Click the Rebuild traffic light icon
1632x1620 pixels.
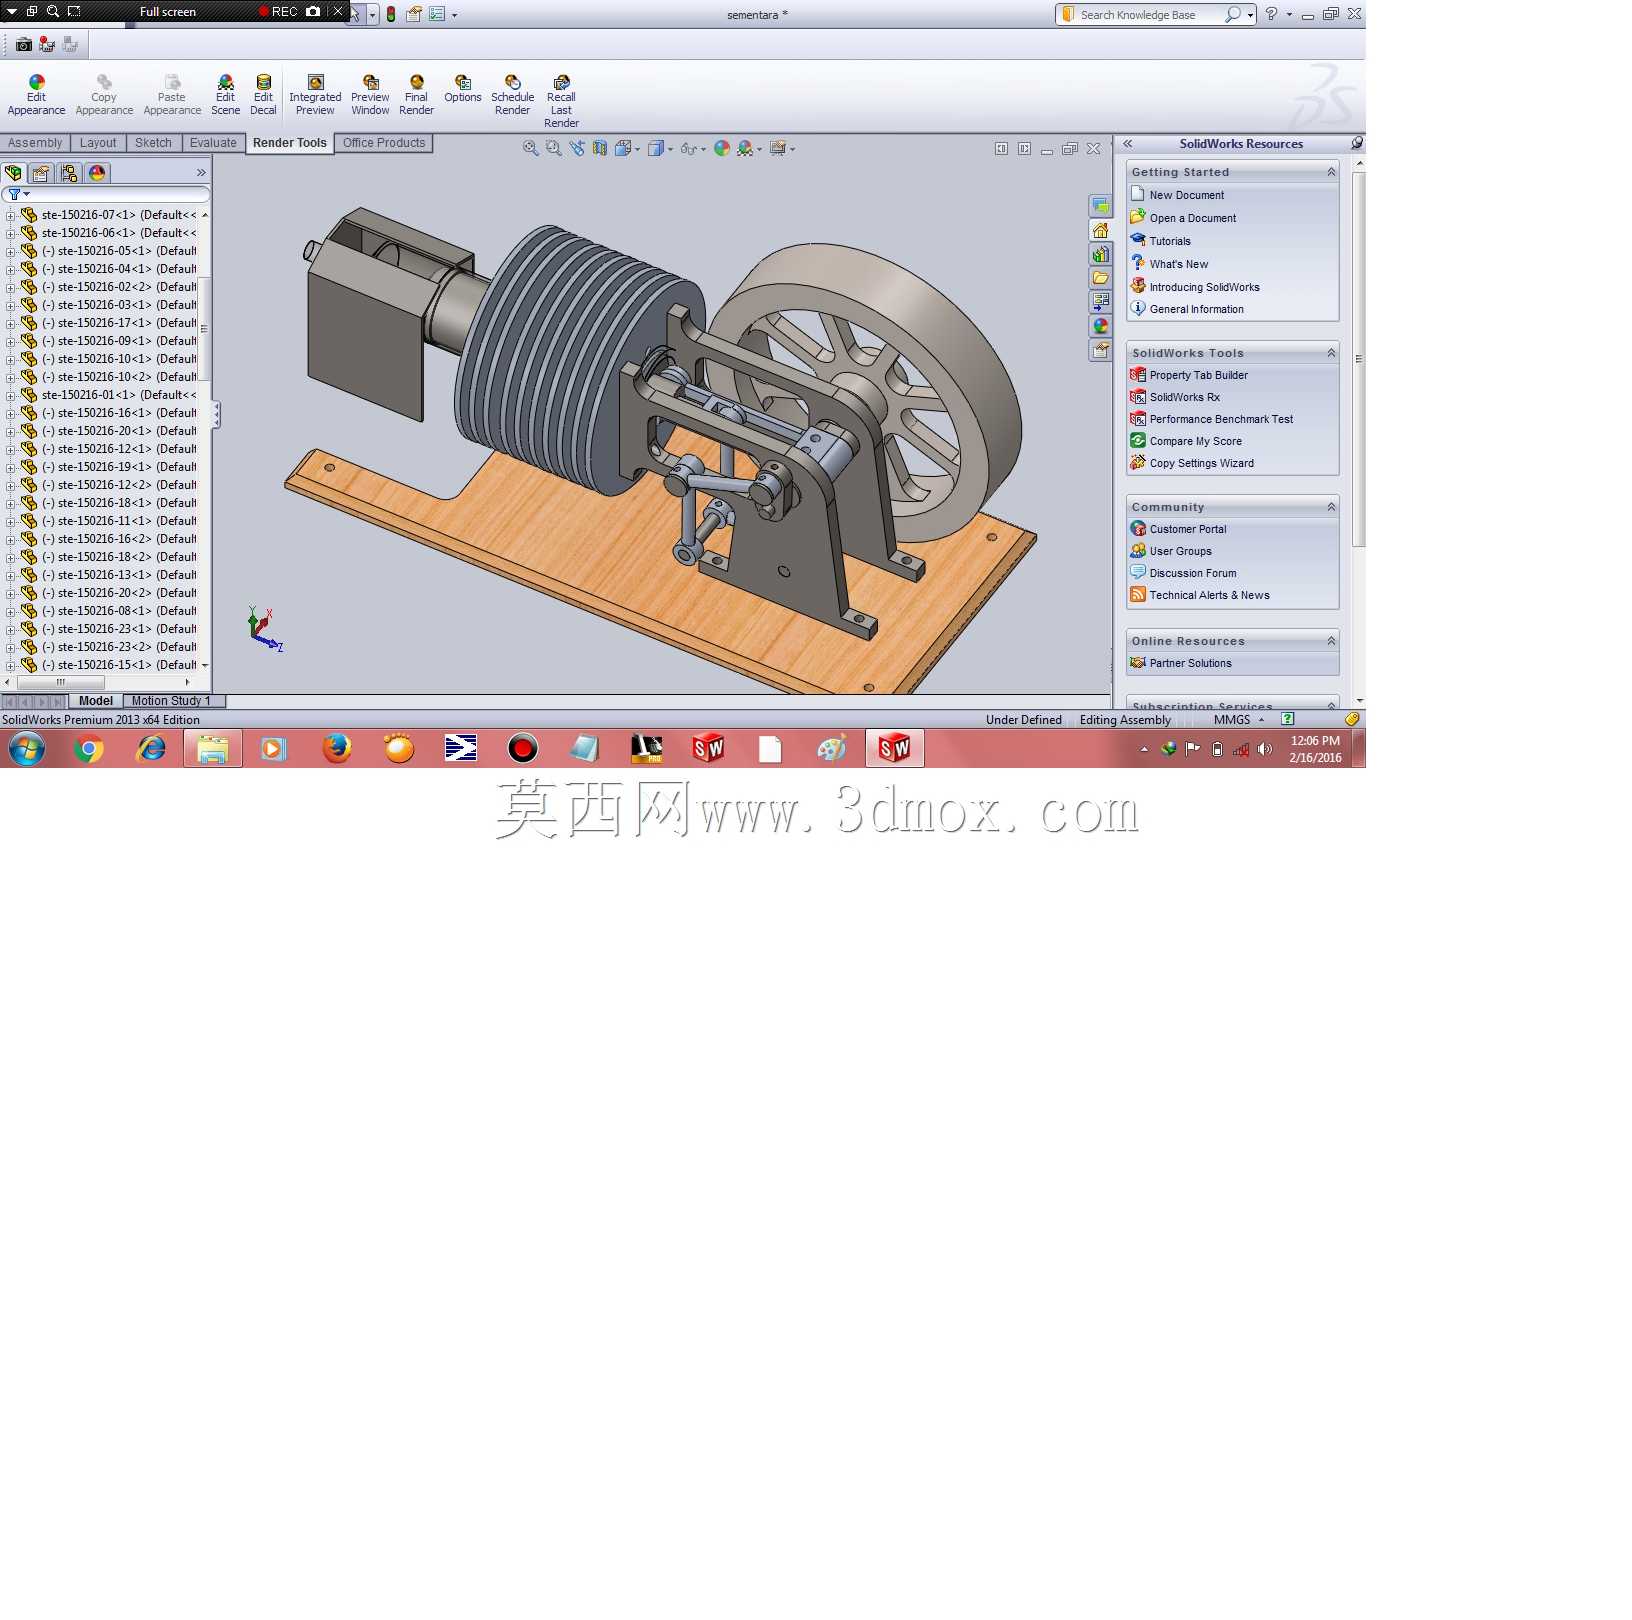click(391, 14)
